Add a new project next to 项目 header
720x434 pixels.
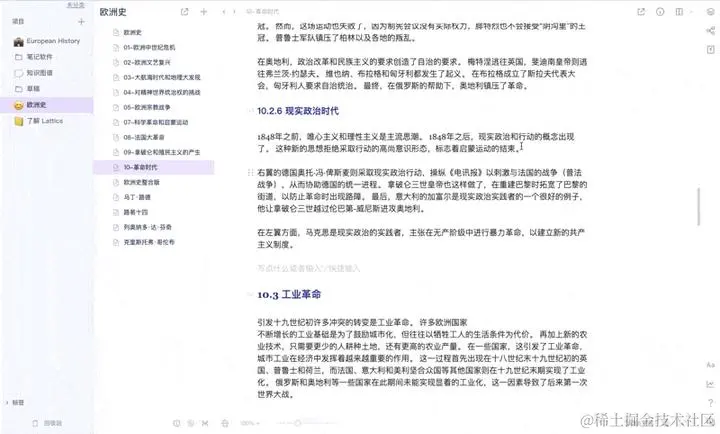pos(81,22)
